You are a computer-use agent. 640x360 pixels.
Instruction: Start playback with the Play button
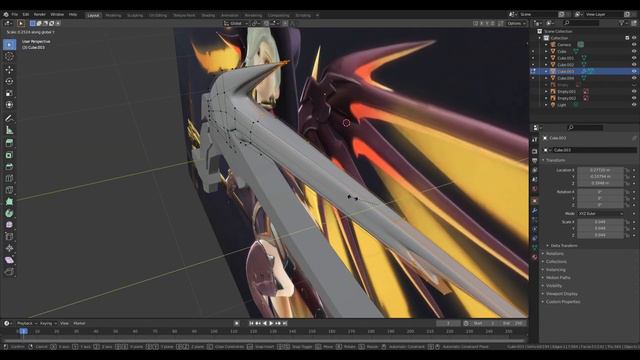pos(271,323)
